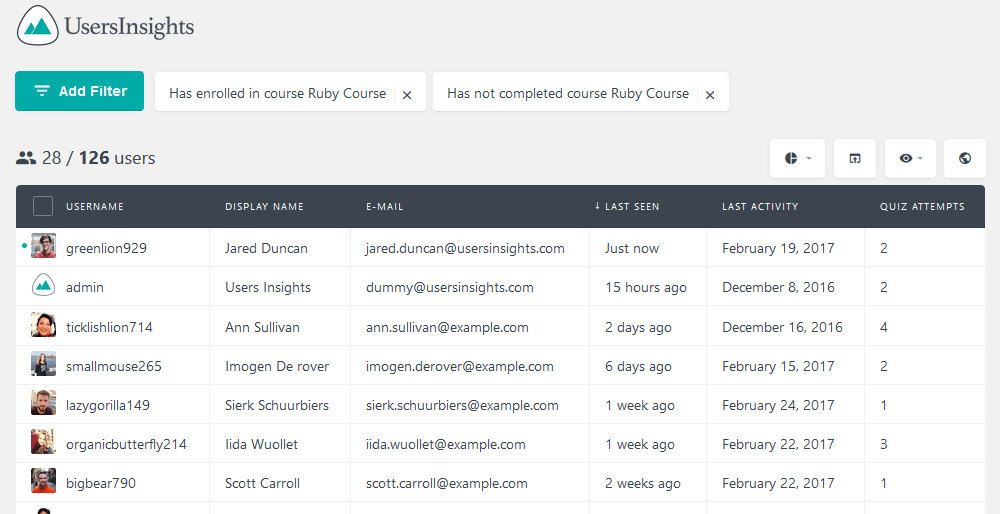Click the e-mail dummy@usersinsights.com
This screenshot has width=1000, height=514.
tap(450, 288)
